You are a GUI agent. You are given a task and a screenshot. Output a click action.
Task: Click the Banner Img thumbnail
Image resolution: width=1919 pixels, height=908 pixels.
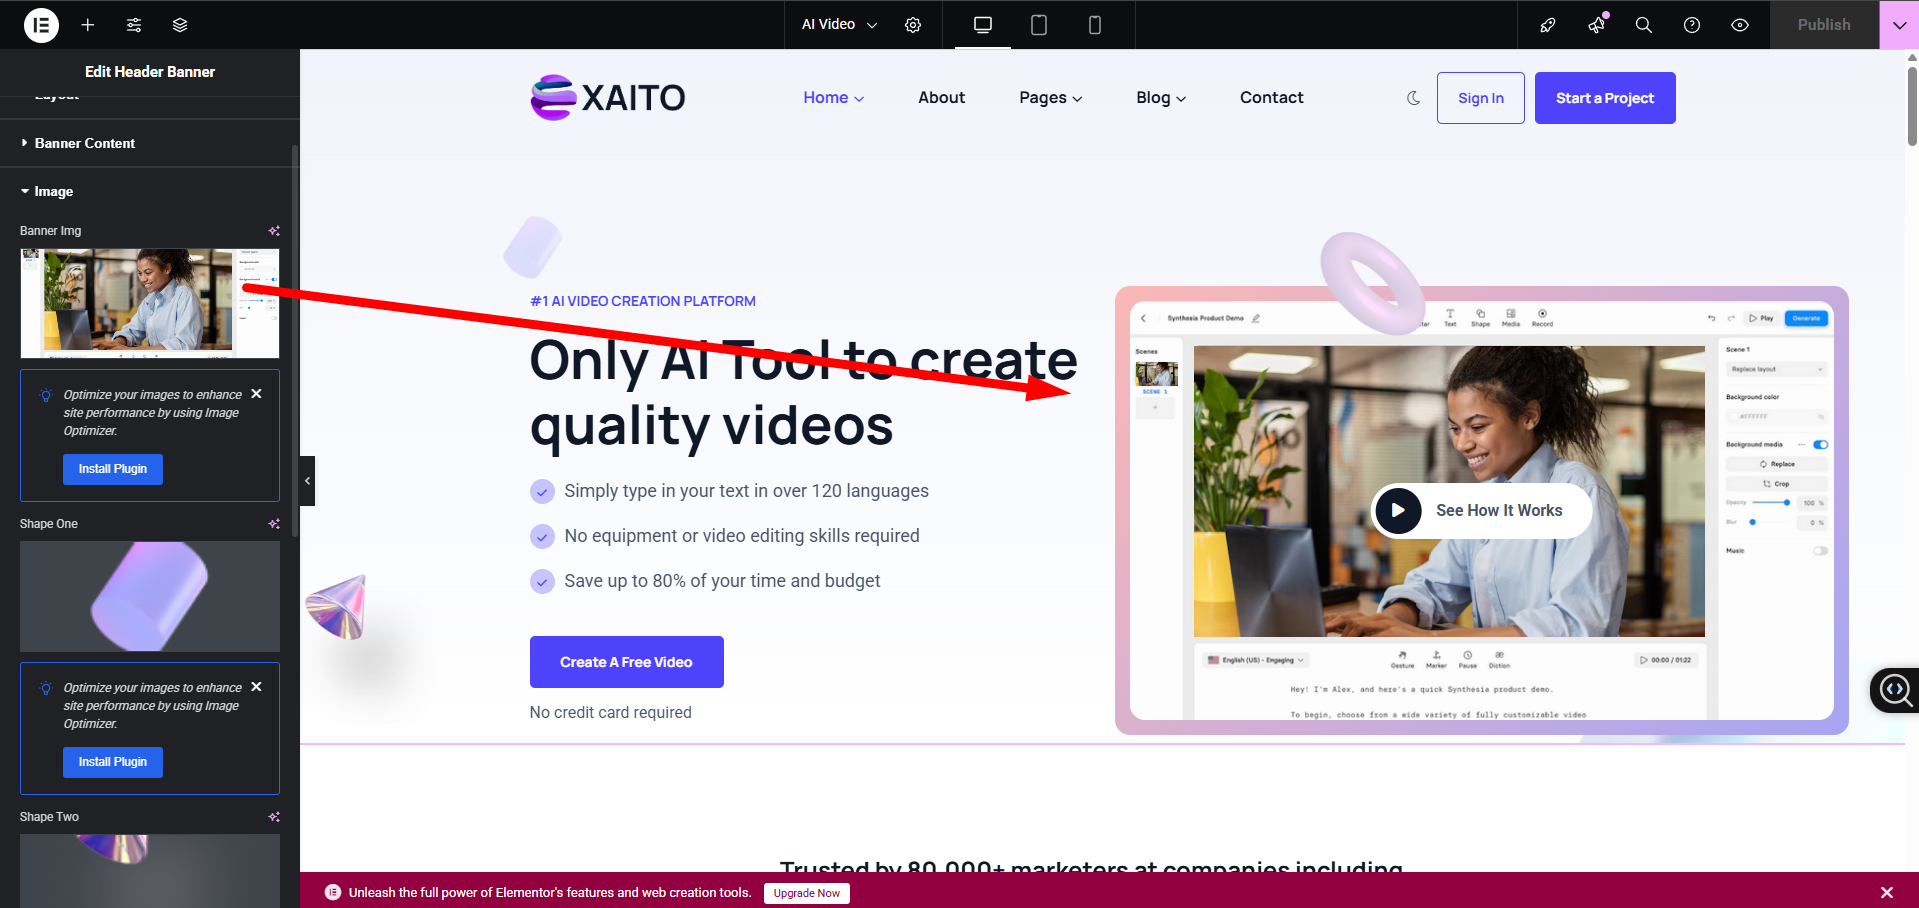pos(149,303)
